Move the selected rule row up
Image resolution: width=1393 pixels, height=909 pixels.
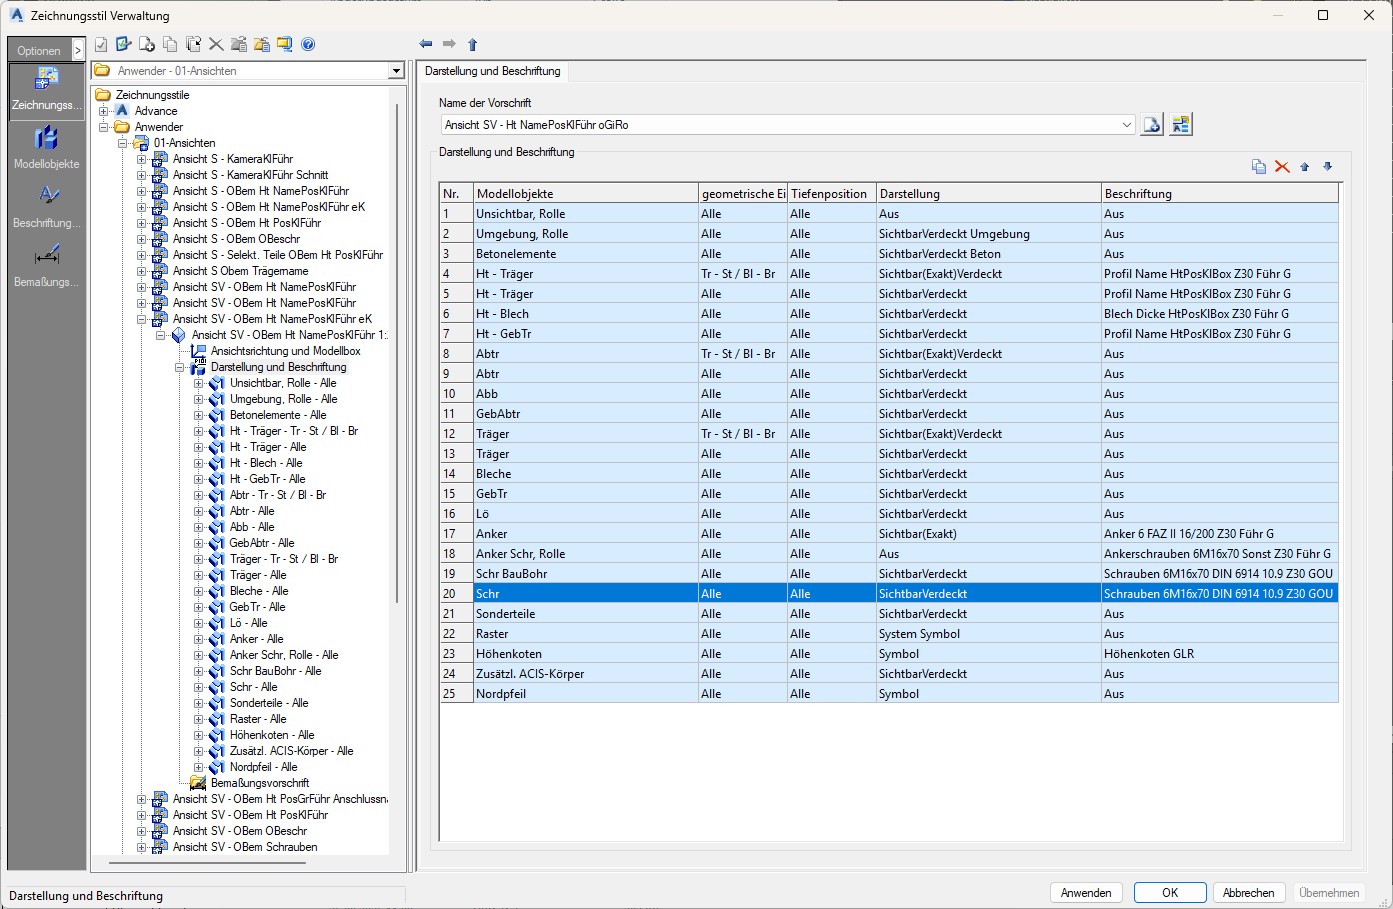[x=1305, y=167]
